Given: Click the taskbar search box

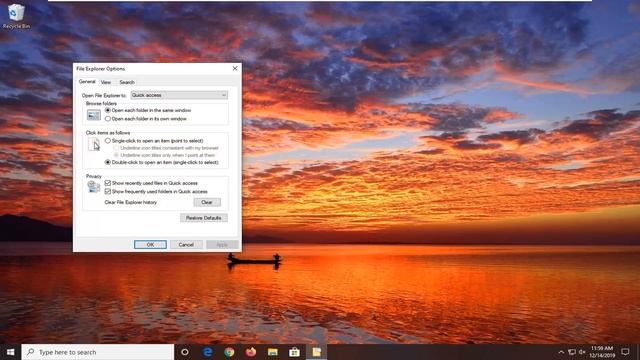Looking at the screenshot, I should (x=98, y=352).
